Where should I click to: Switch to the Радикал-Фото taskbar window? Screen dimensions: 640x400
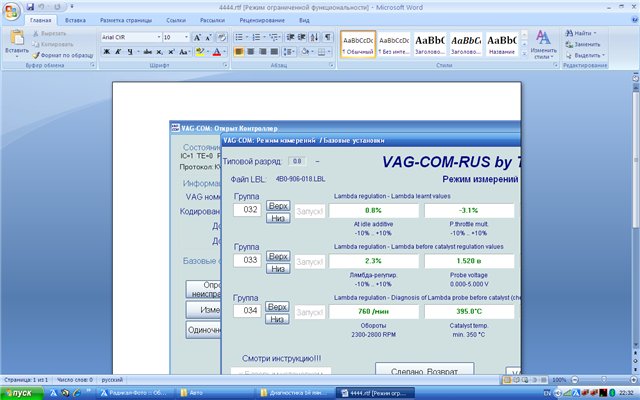[x=137, y=393]
